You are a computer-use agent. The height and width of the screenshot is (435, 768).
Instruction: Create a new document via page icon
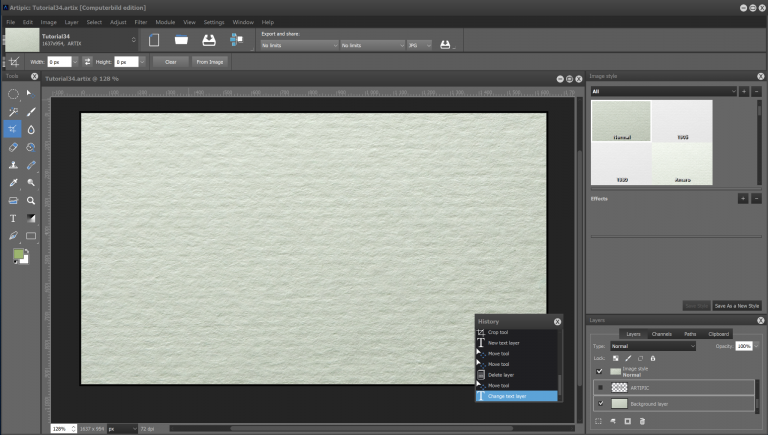[154, 40]
